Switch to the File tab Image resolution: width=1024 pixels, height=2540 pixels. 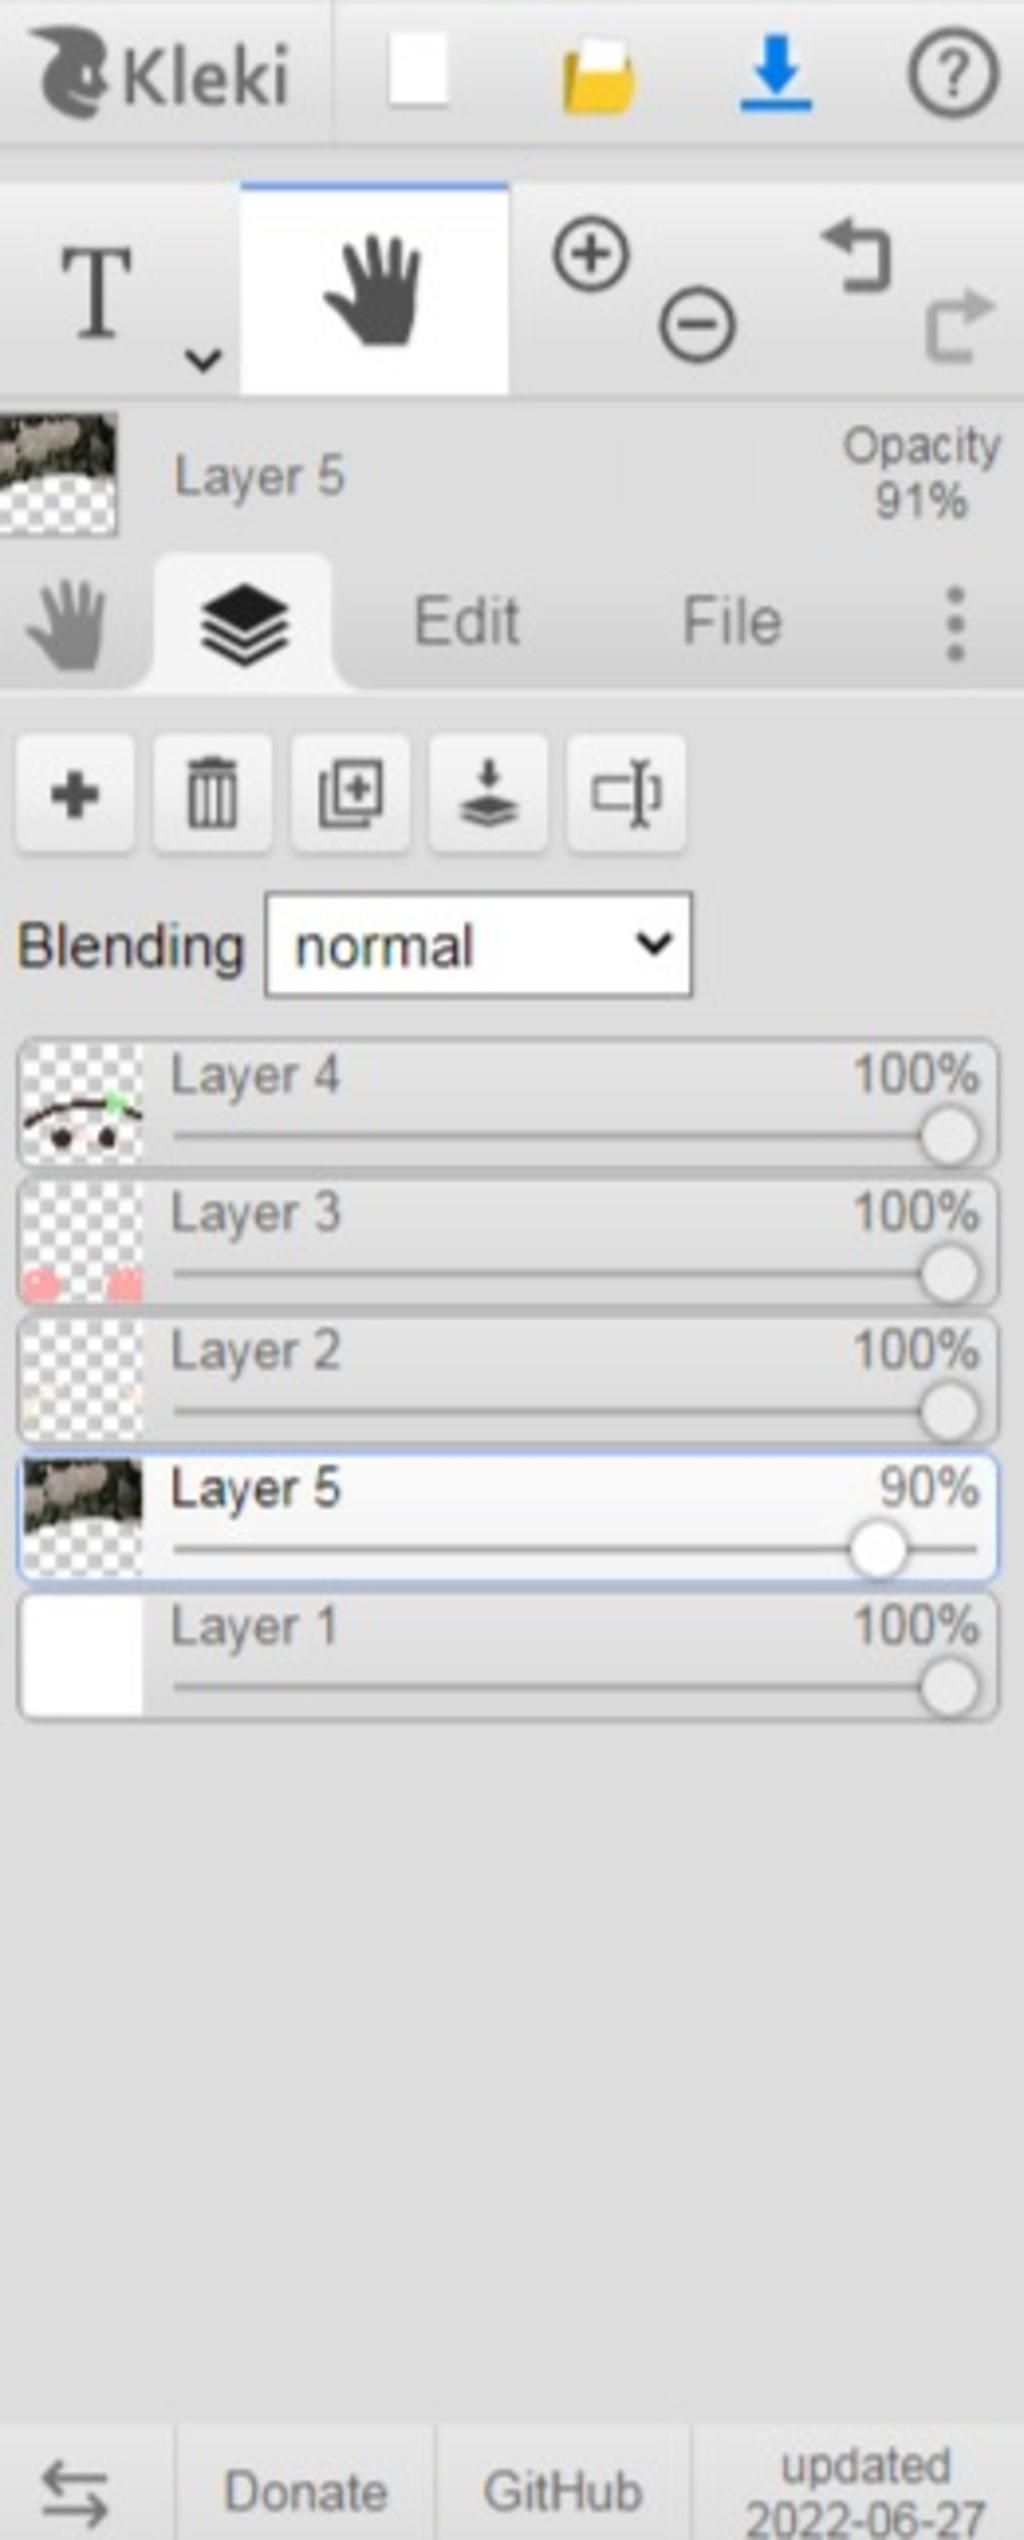(732, 621)
